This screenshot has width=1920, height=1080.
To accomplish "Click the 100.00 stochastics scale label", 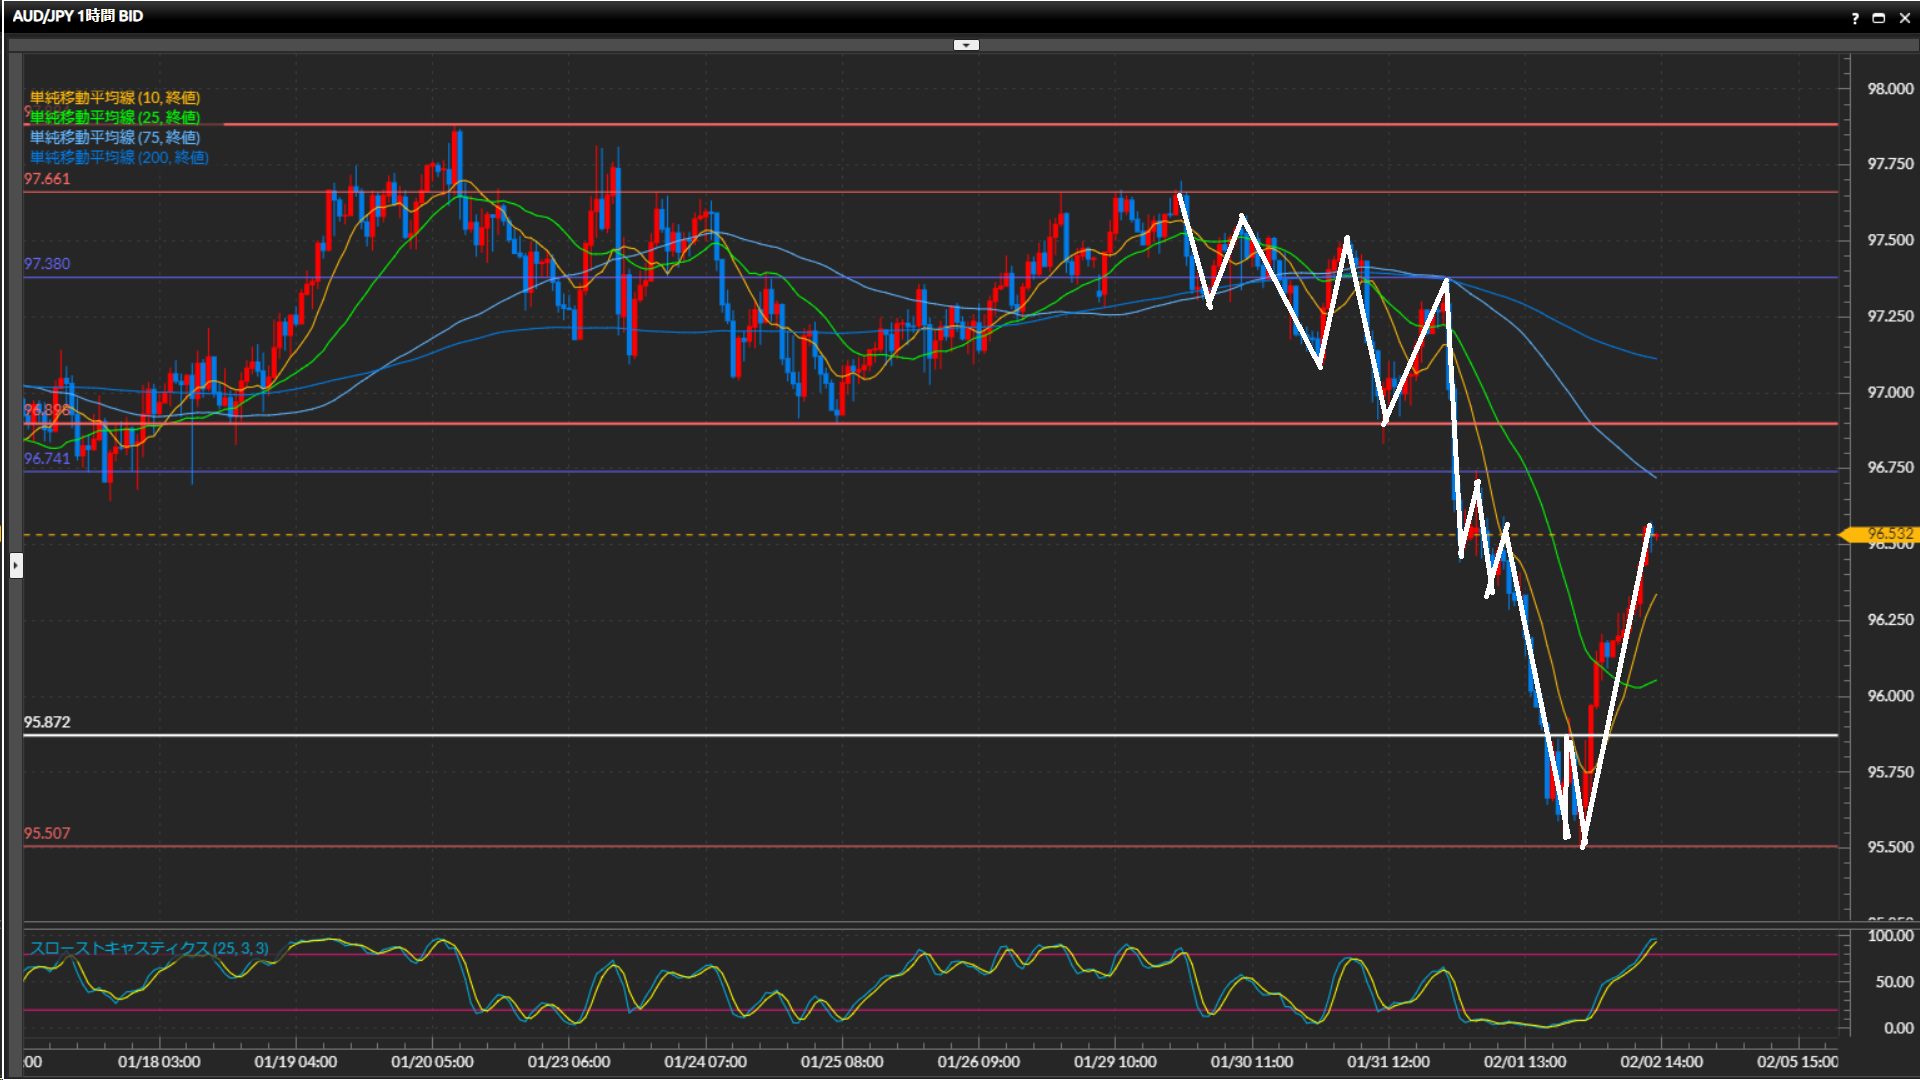I will [1890, 936].
